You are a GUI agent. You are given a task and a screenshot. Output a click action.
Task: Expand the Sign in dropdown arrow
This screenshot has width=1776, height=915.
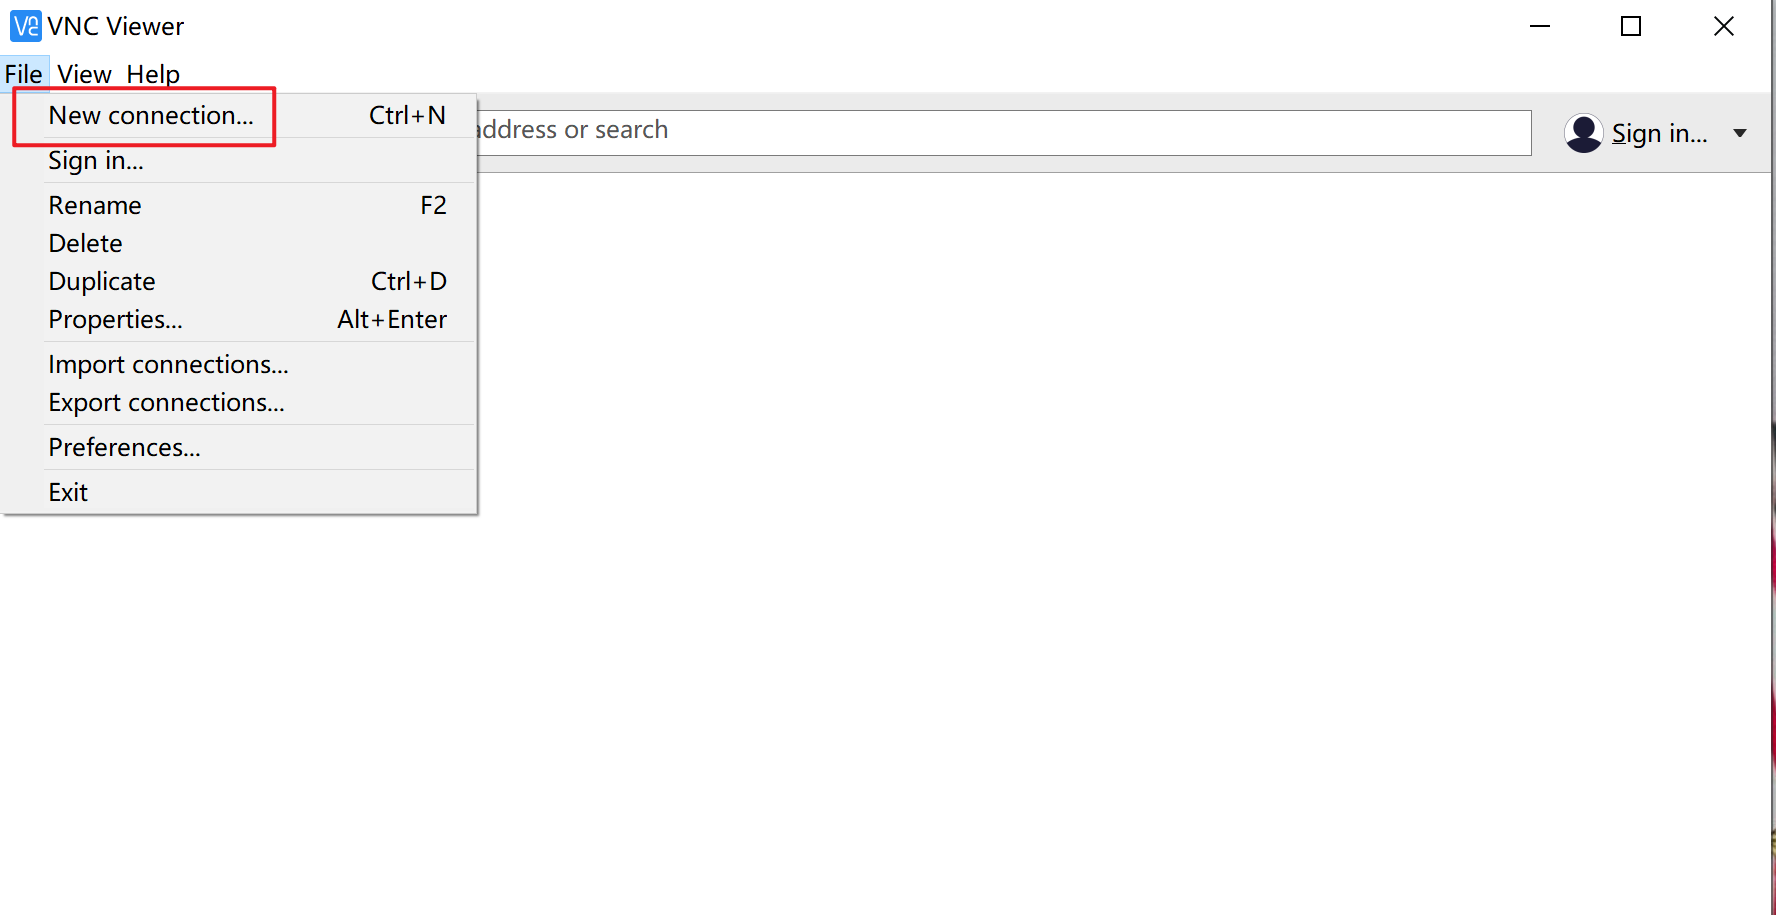click(x=1740, y=133)
